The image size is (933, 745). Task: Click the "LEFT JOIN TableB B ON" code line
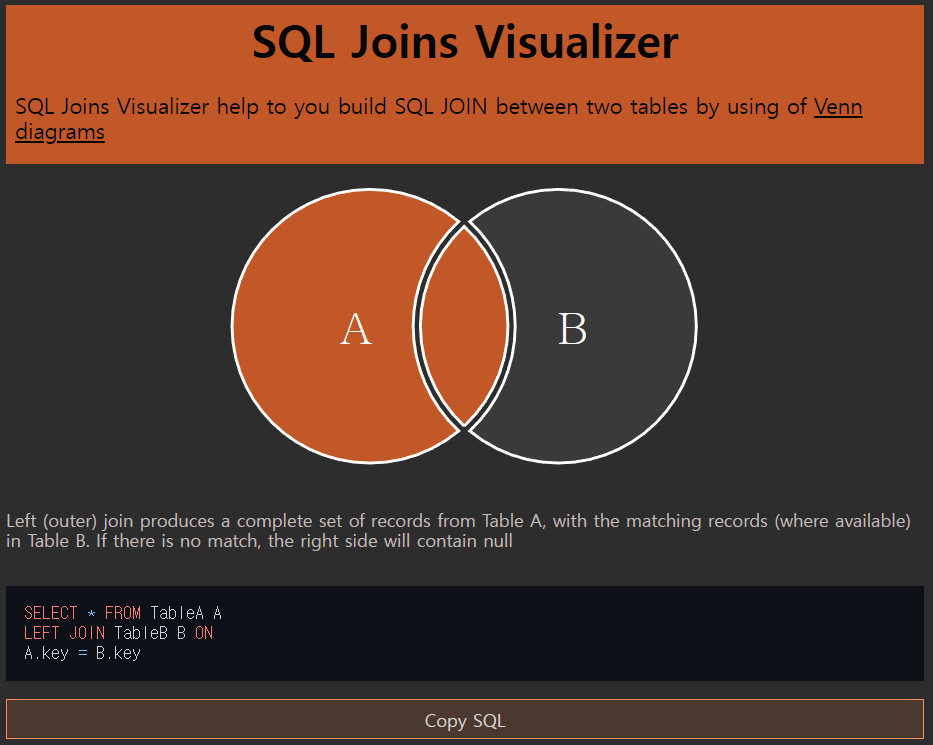pyautogui.click(x=118, y=633)
